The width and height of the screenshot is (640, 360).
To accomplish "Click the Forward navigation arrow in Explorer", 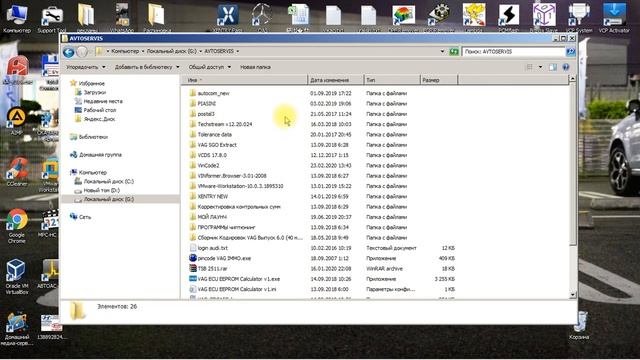I will coord(82,52).
